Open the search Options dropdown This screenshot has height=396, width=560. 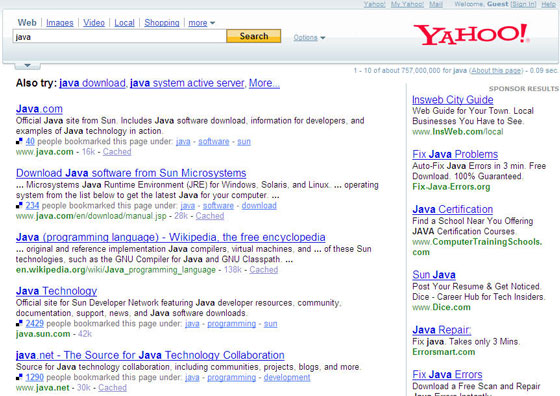click(309, 37)
